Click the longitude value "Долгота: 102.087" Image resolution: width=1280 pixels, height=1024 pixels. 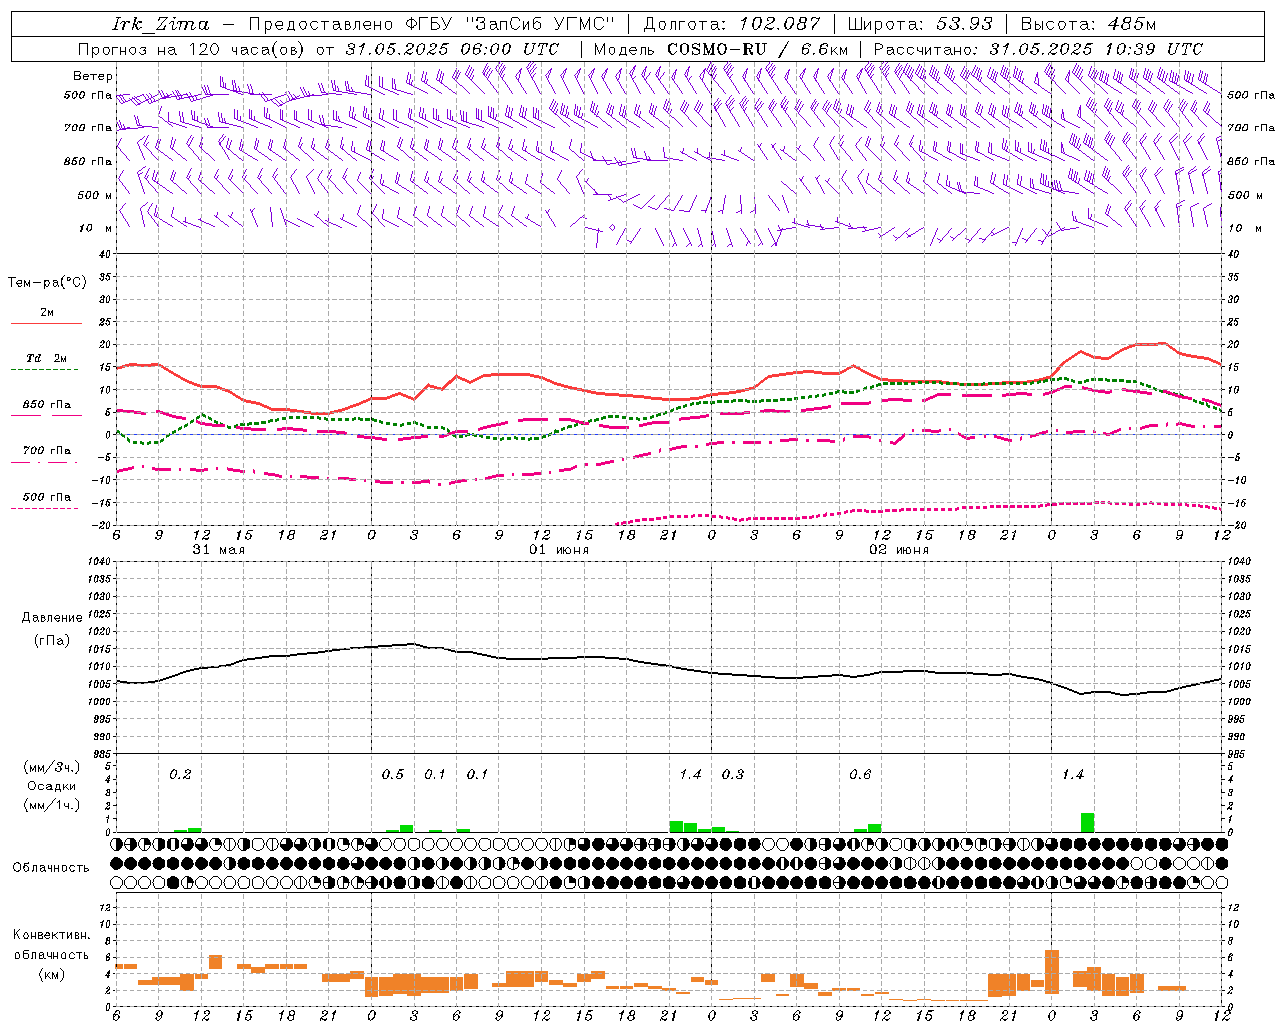coord(731,24)
